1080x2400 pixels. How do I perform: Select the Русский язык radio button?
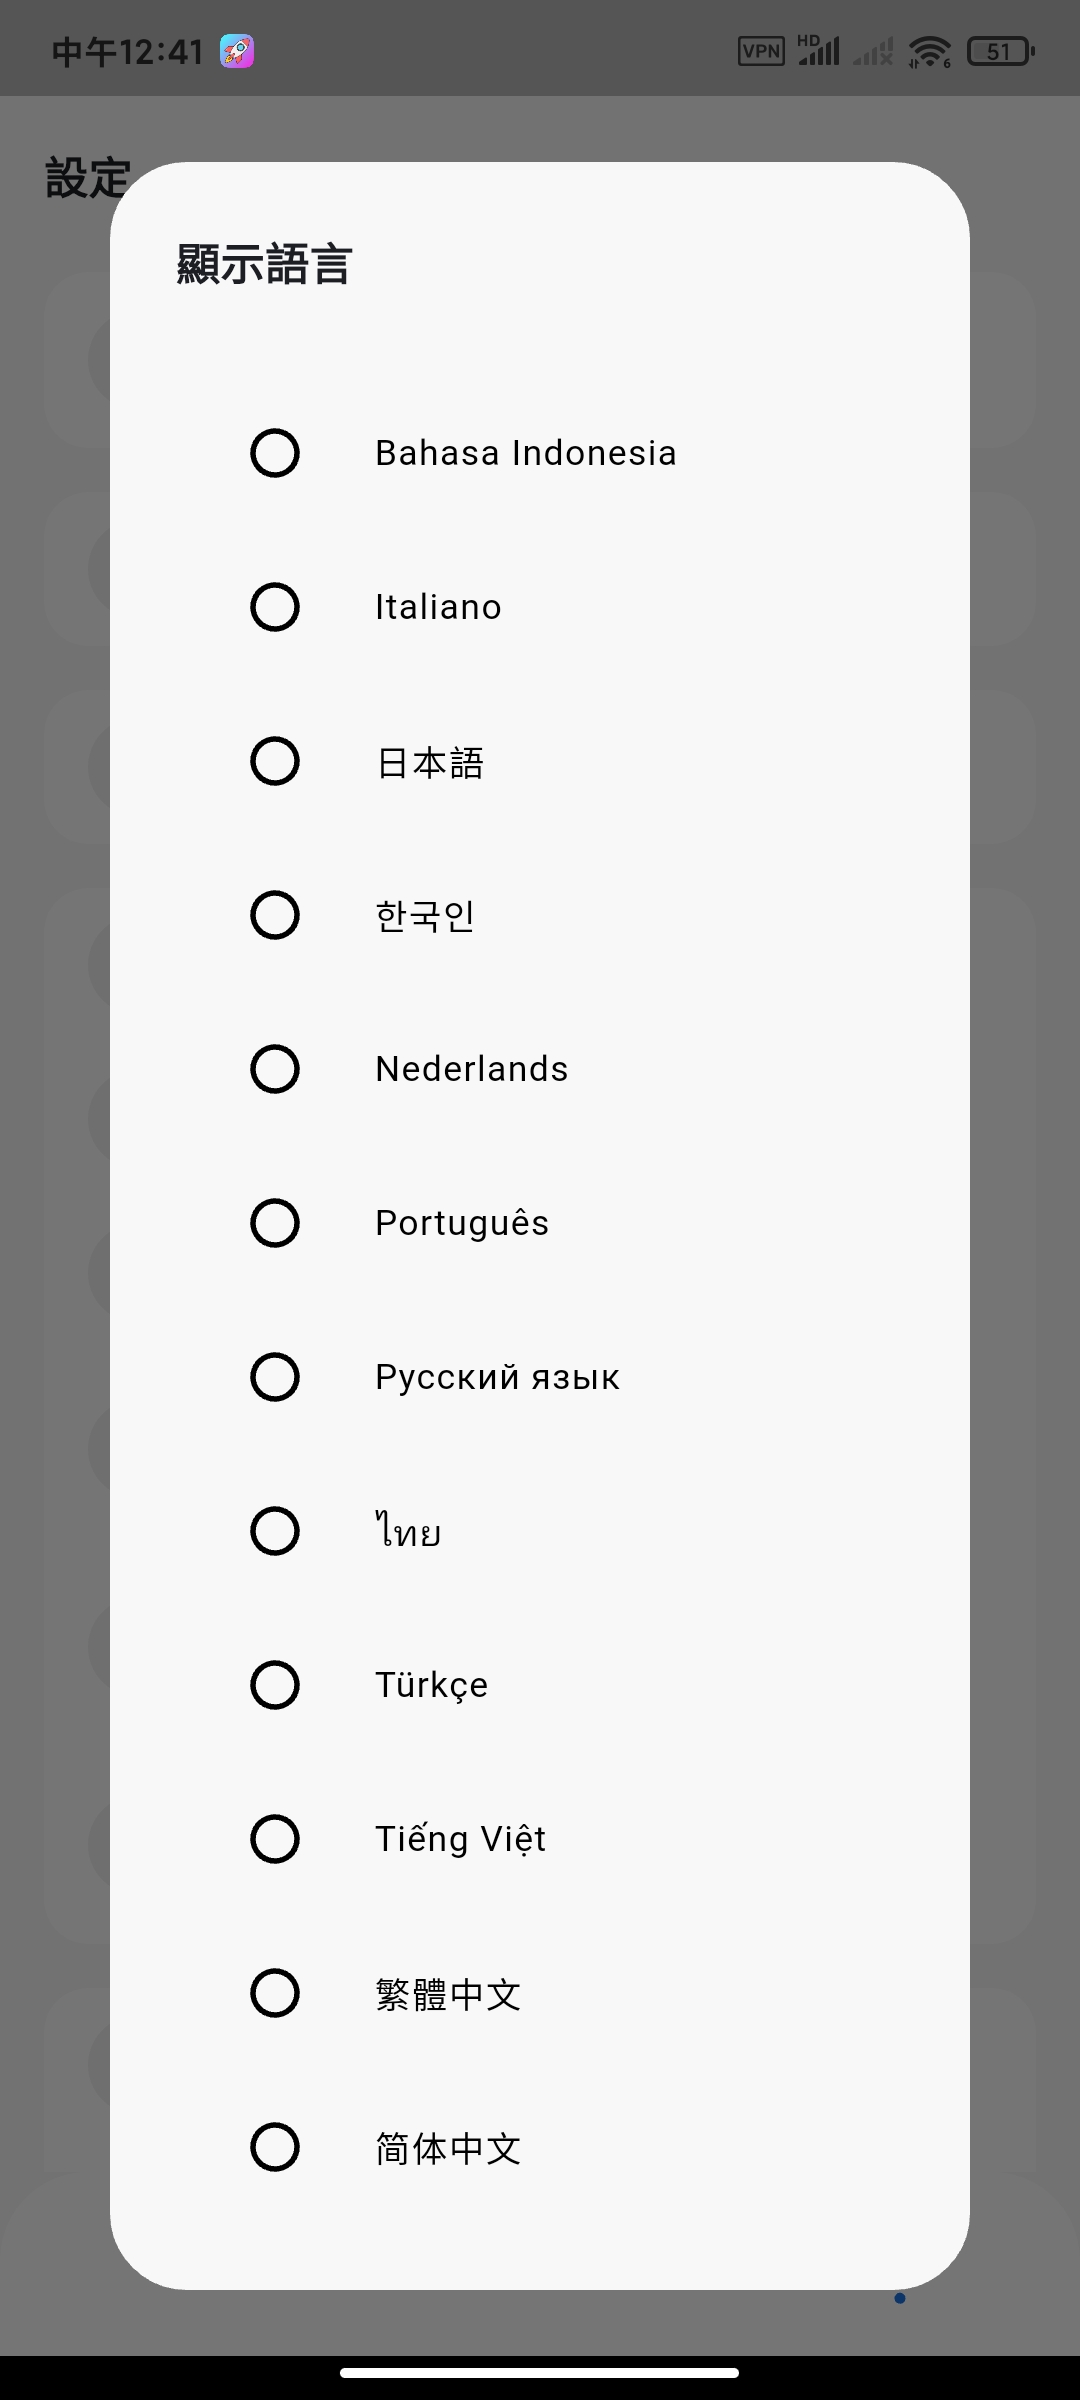[275, 1377]
